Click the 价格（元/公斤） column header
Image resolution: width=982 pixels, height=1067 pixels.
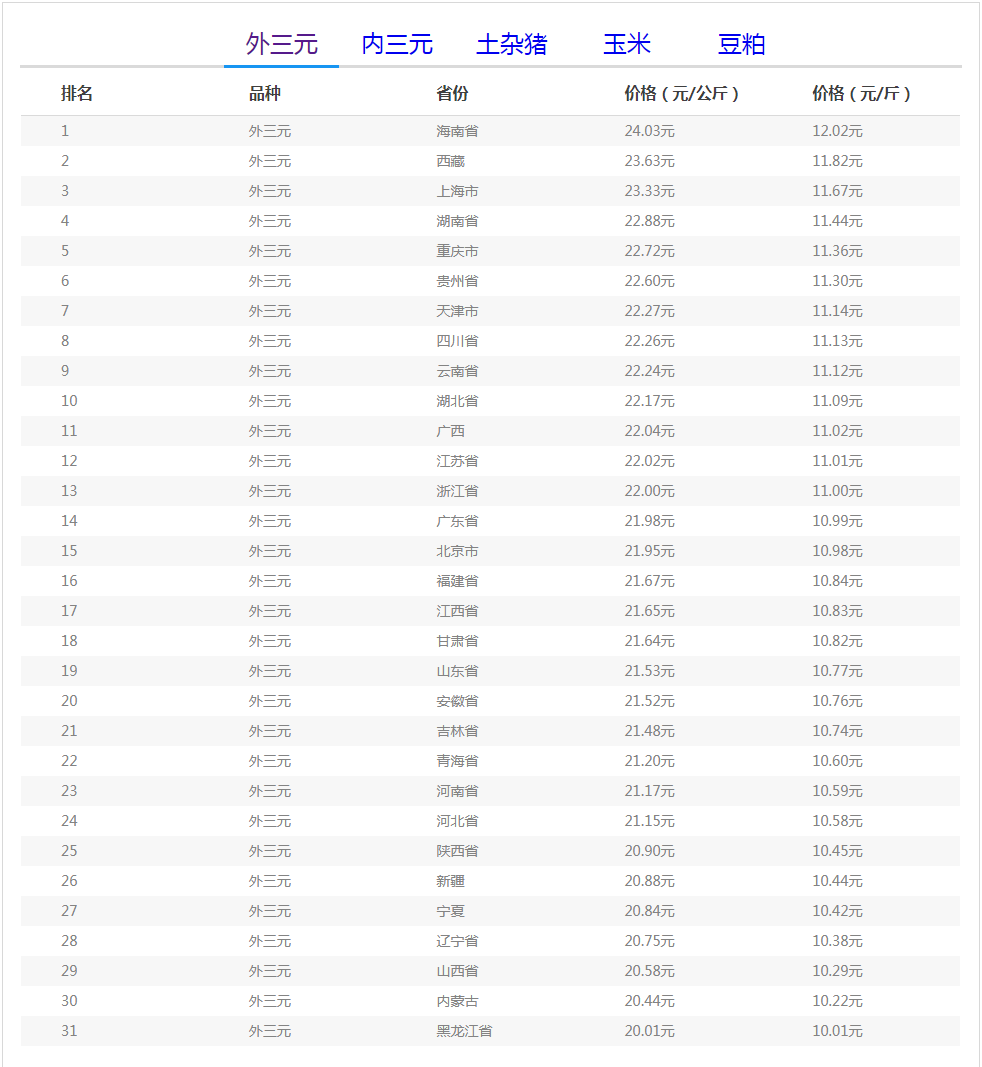[681, 93]
